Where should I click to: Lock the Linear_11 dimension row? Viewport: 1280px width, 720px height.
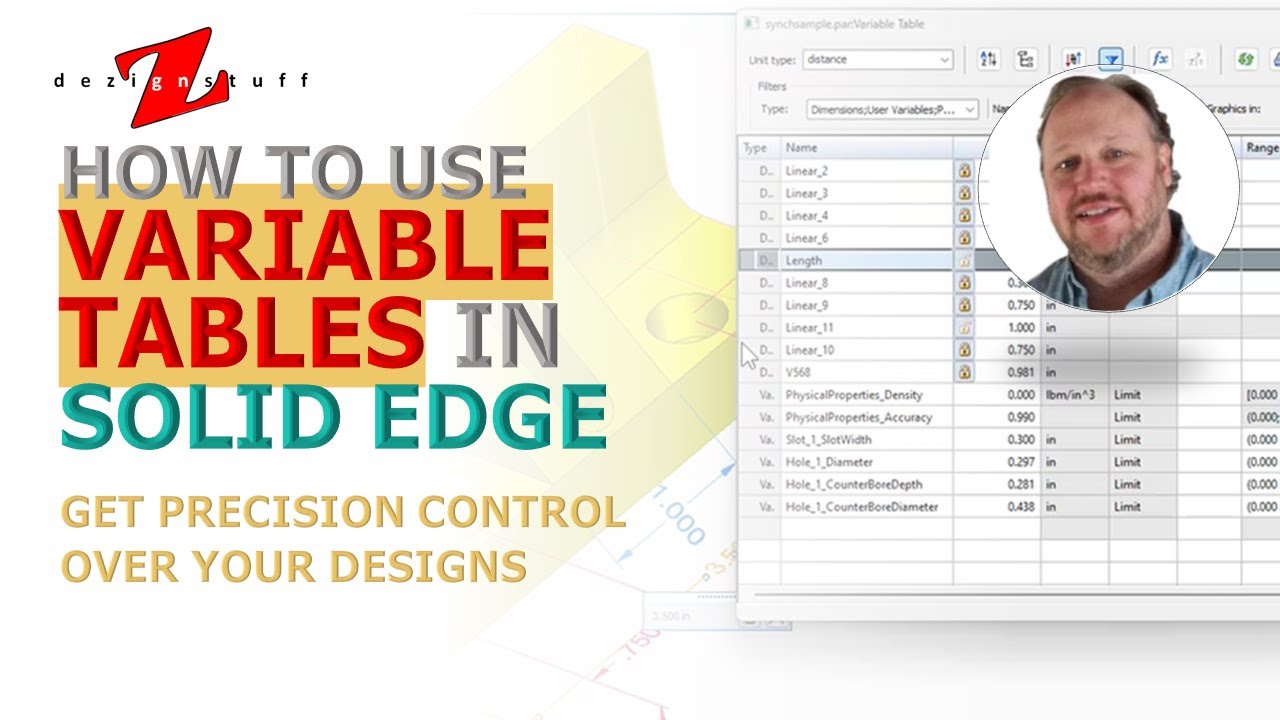[964, 327]
